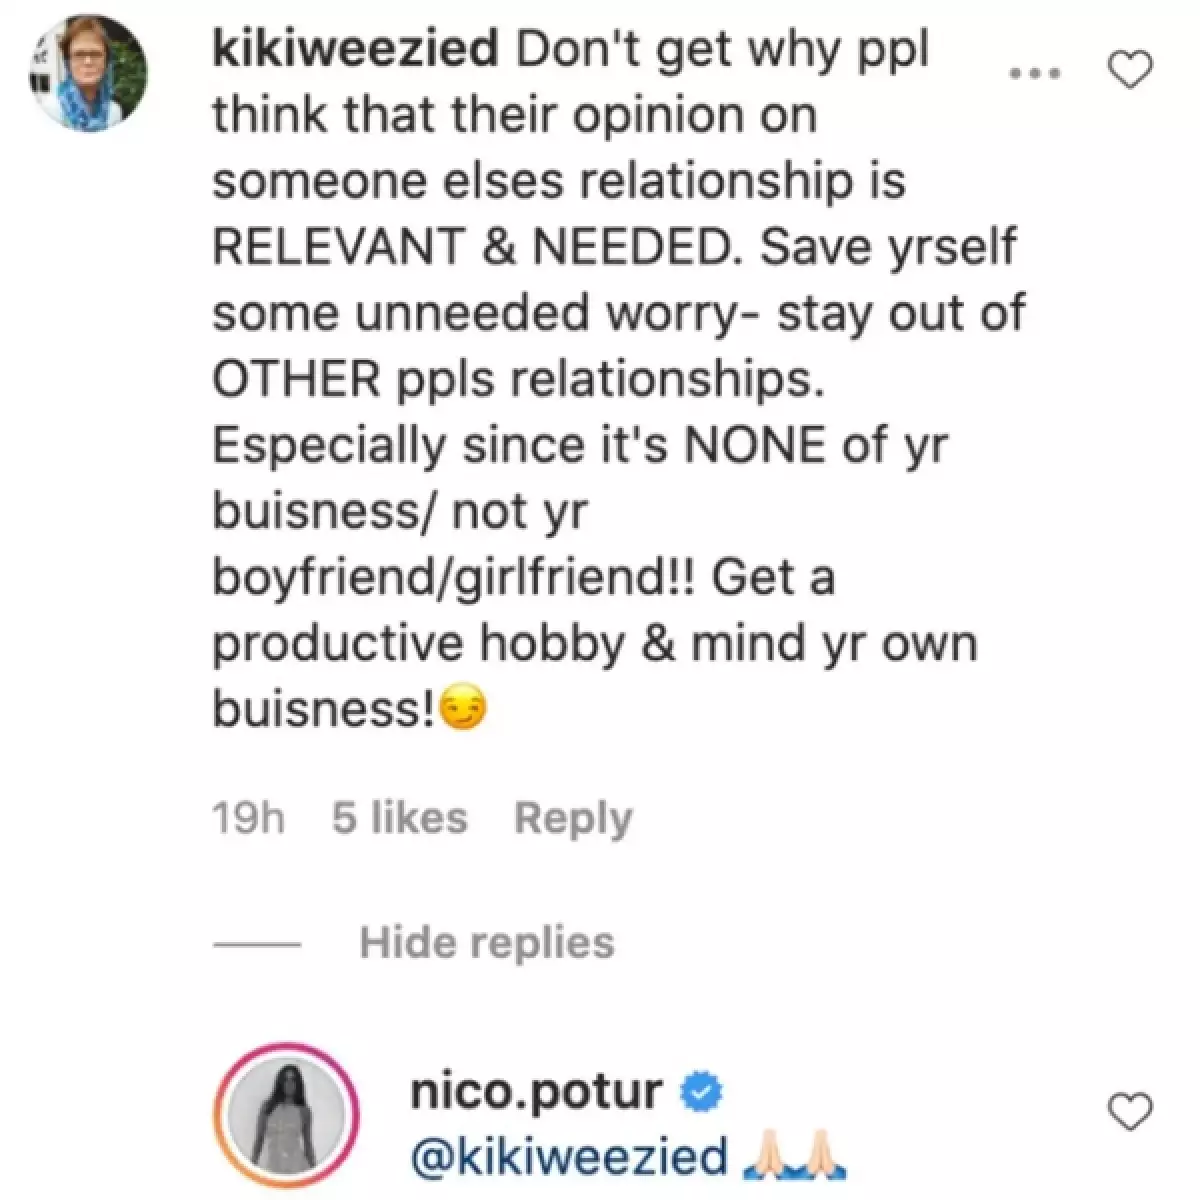Open kikiweezied's profile picture
The image size is (1200, 1200).
point(88,70)
